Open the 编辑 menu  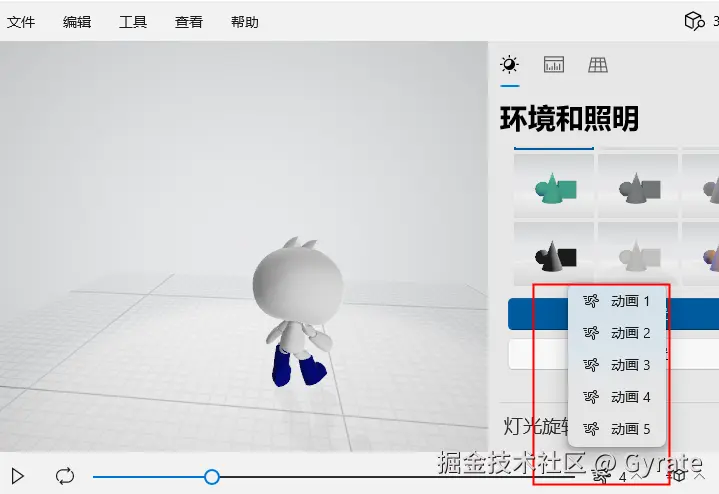(77, 22)
